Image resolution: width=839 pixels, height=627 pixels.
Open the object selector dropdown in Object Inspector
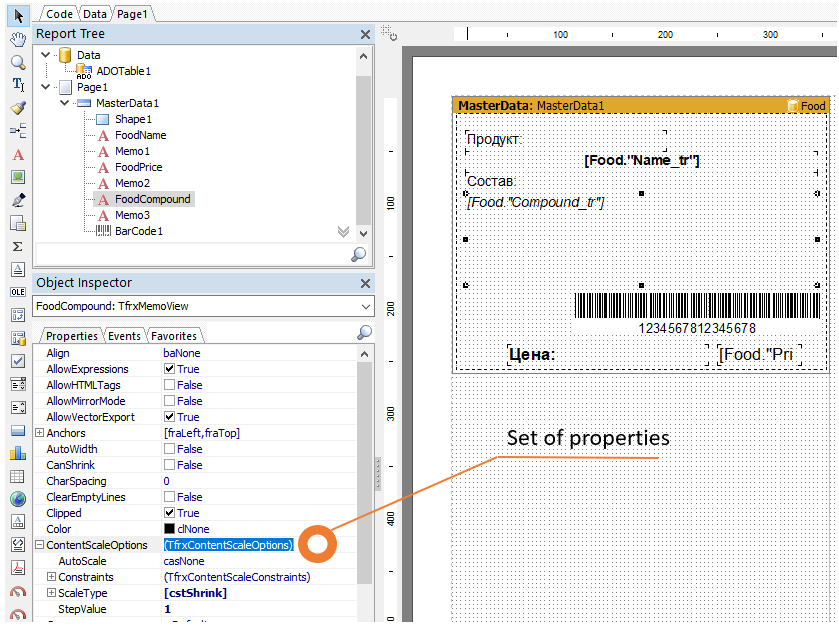(365, 306)
